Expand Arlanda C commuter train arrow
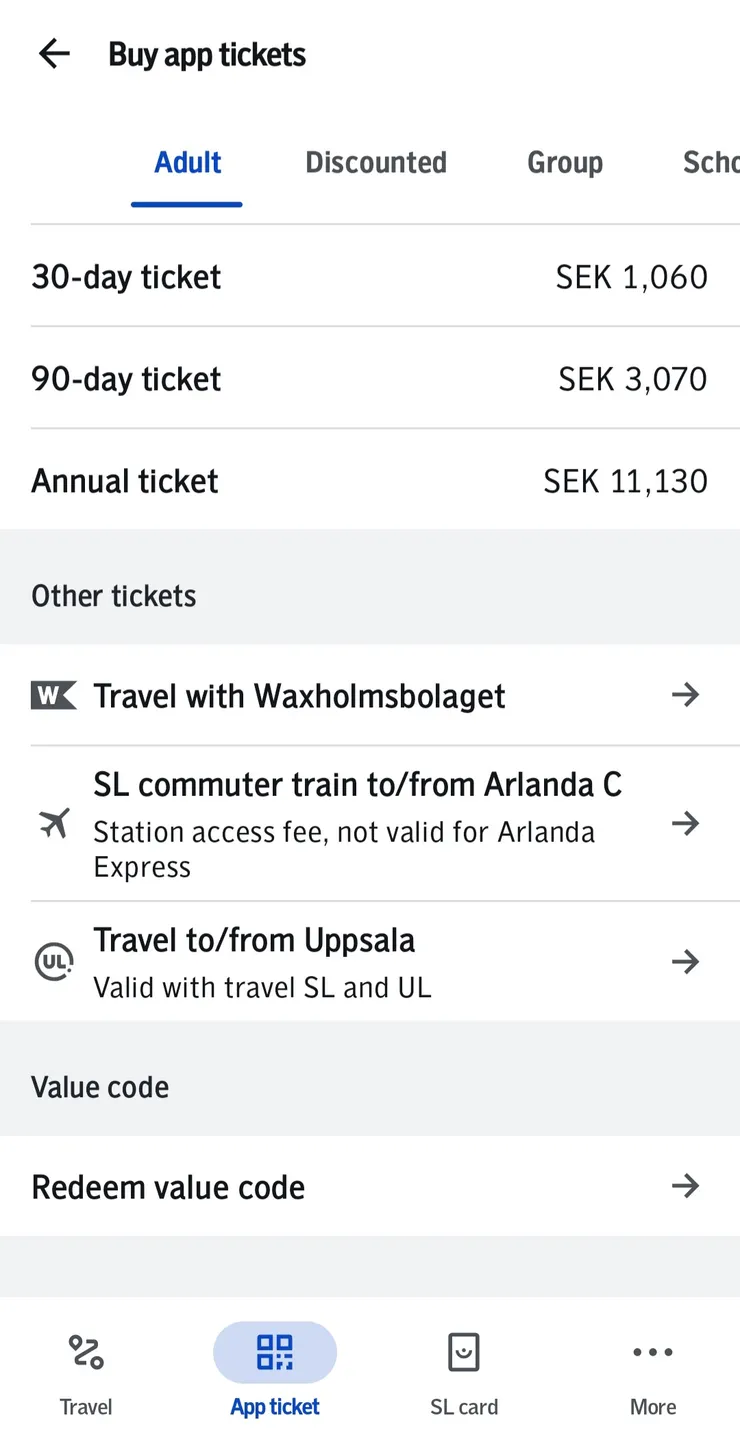This screenshot has height=1451, width=740. click(x=685, y=824)
